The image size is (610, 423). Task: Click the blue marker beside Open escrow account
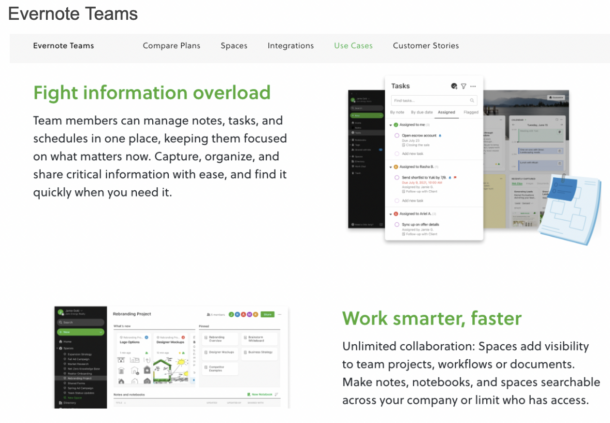440,135
